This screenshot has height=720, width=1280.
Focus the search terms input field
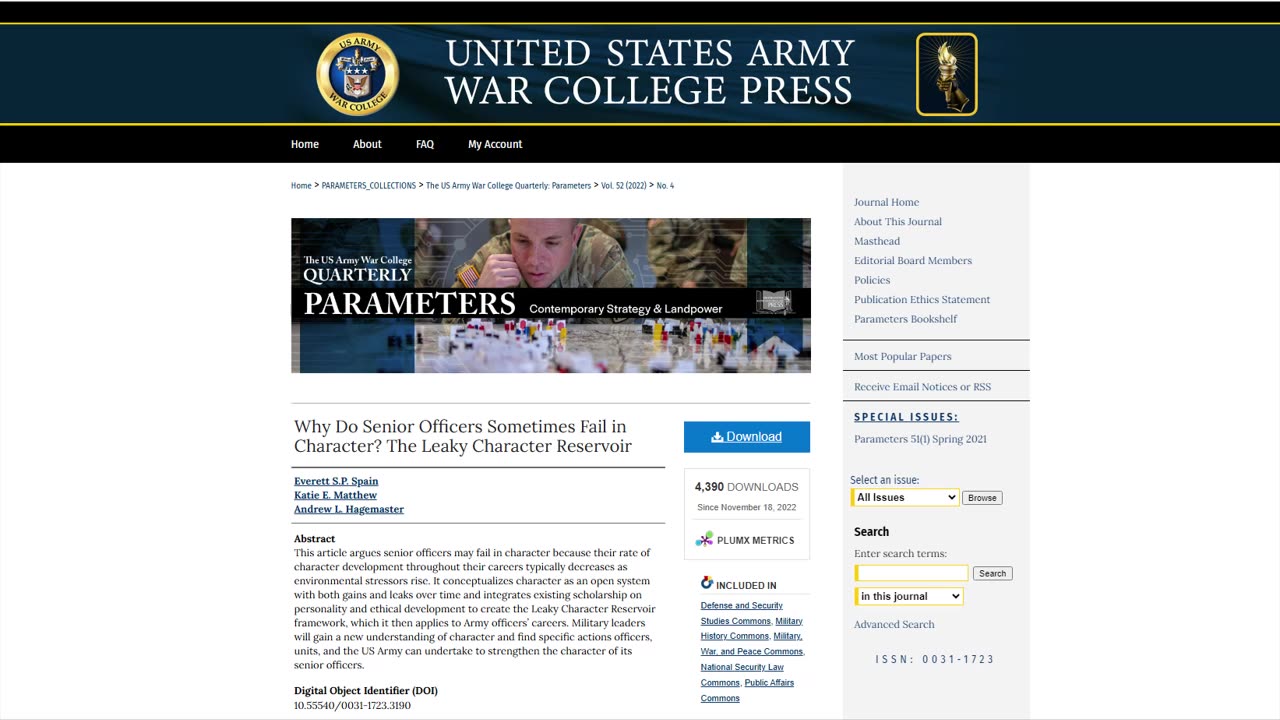click(913, 573)
